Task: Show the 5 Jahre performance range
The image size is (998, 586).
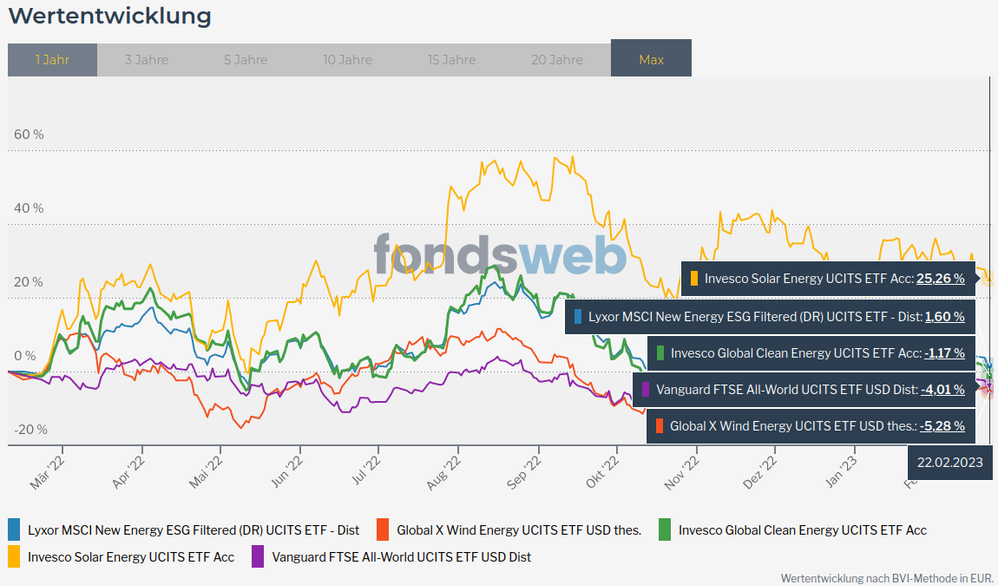Action: pos(245,60)
